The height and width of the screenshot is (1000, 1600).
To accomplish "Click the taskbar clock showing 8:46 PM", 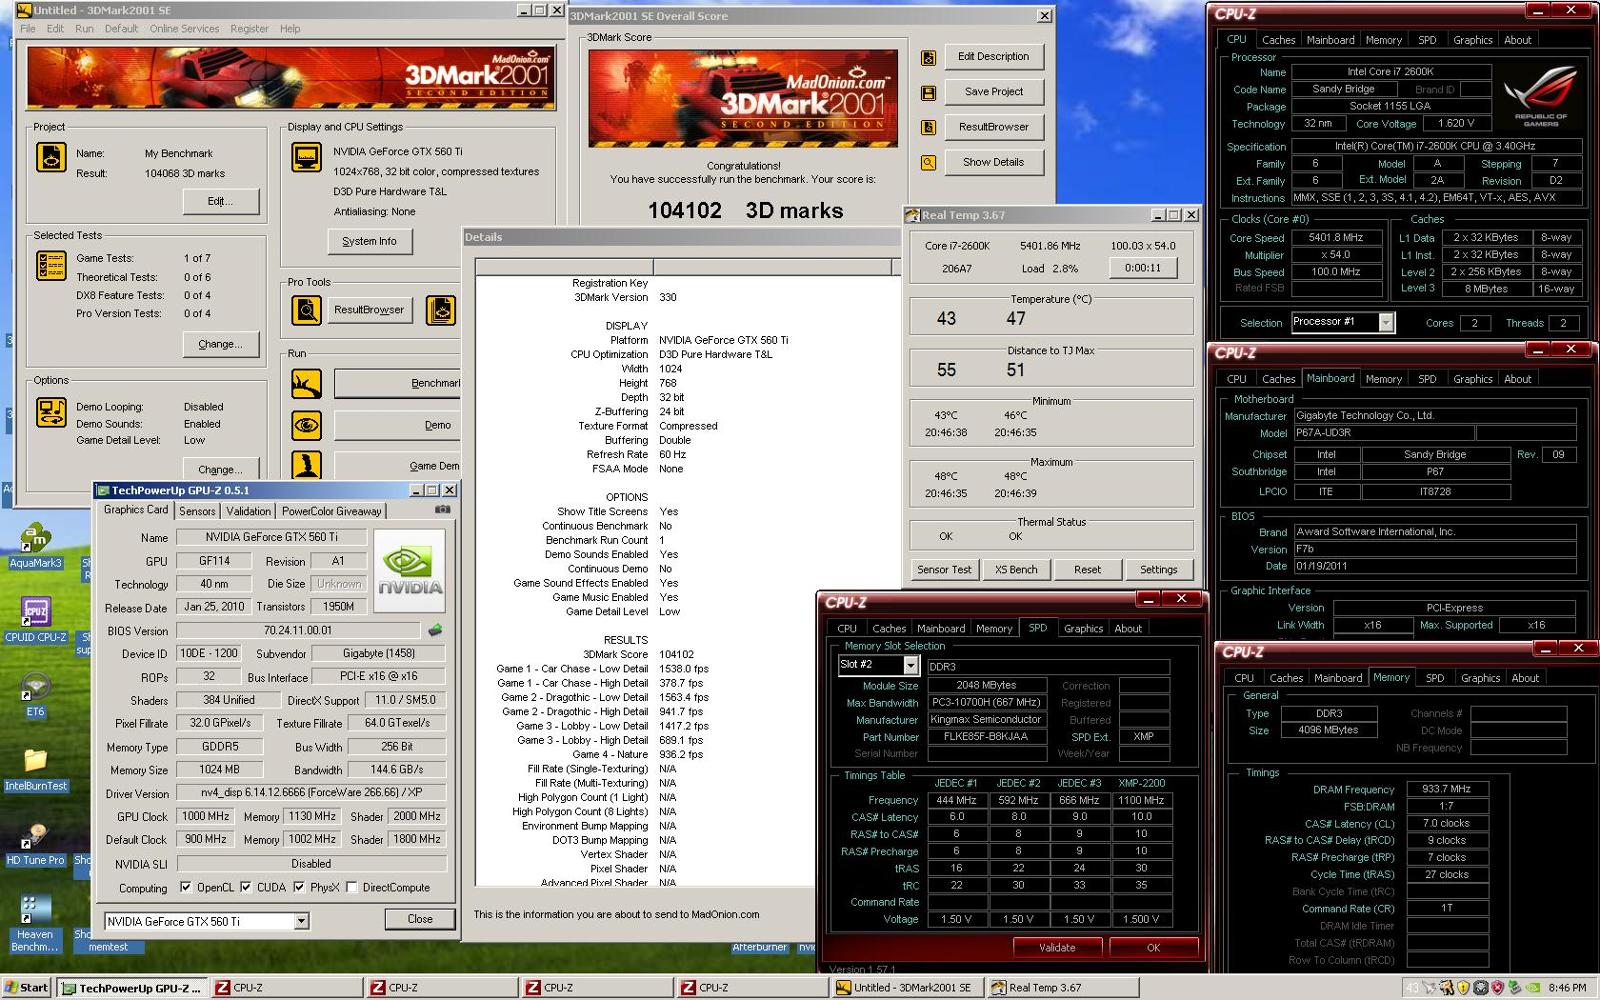I will coord(1566,987).
